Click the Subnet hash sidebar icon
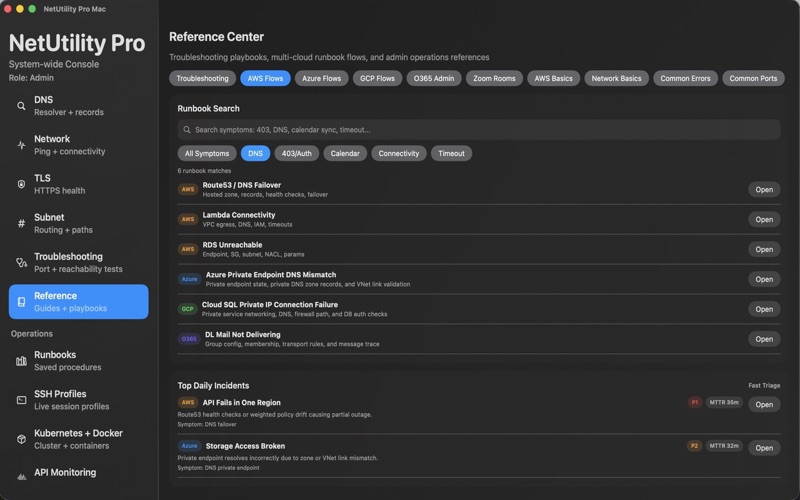 click(x=21, y=223)
